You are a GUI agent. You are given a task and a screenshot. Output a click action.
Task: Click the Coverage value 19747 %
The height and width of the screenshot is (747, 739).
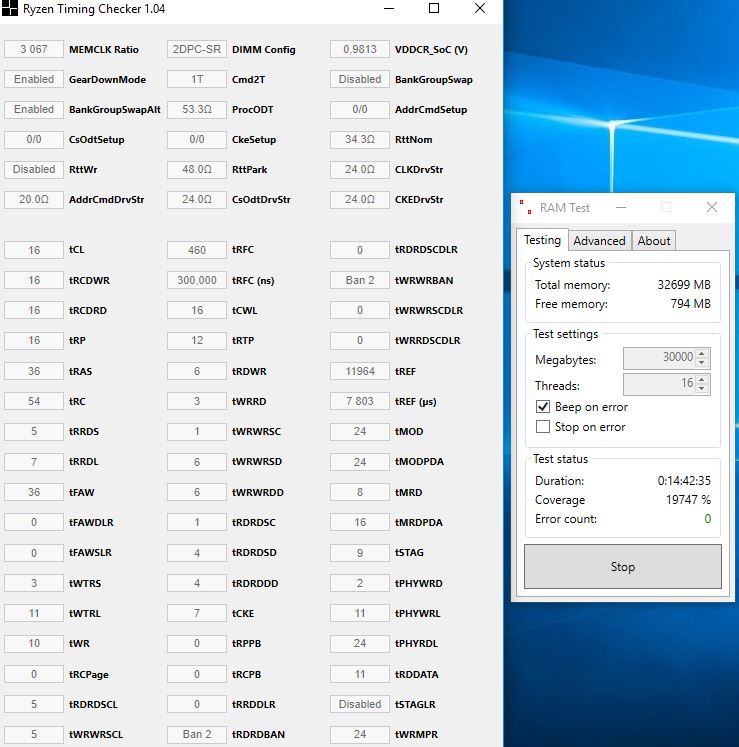click(688, 500)
